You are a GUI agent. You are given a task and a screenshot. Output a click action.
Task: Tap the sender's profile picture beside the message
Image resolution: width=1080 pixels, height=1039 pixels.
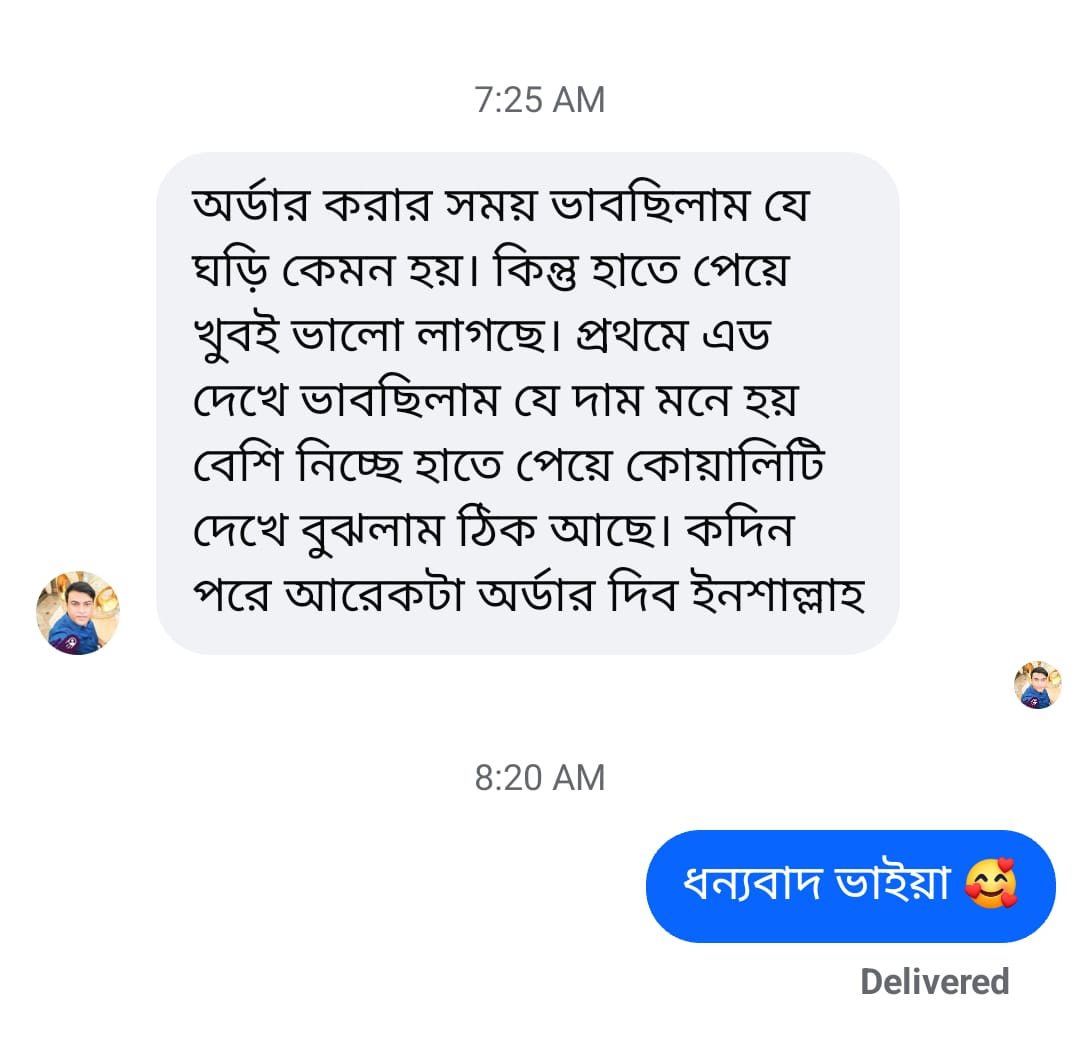coord(78,613)
